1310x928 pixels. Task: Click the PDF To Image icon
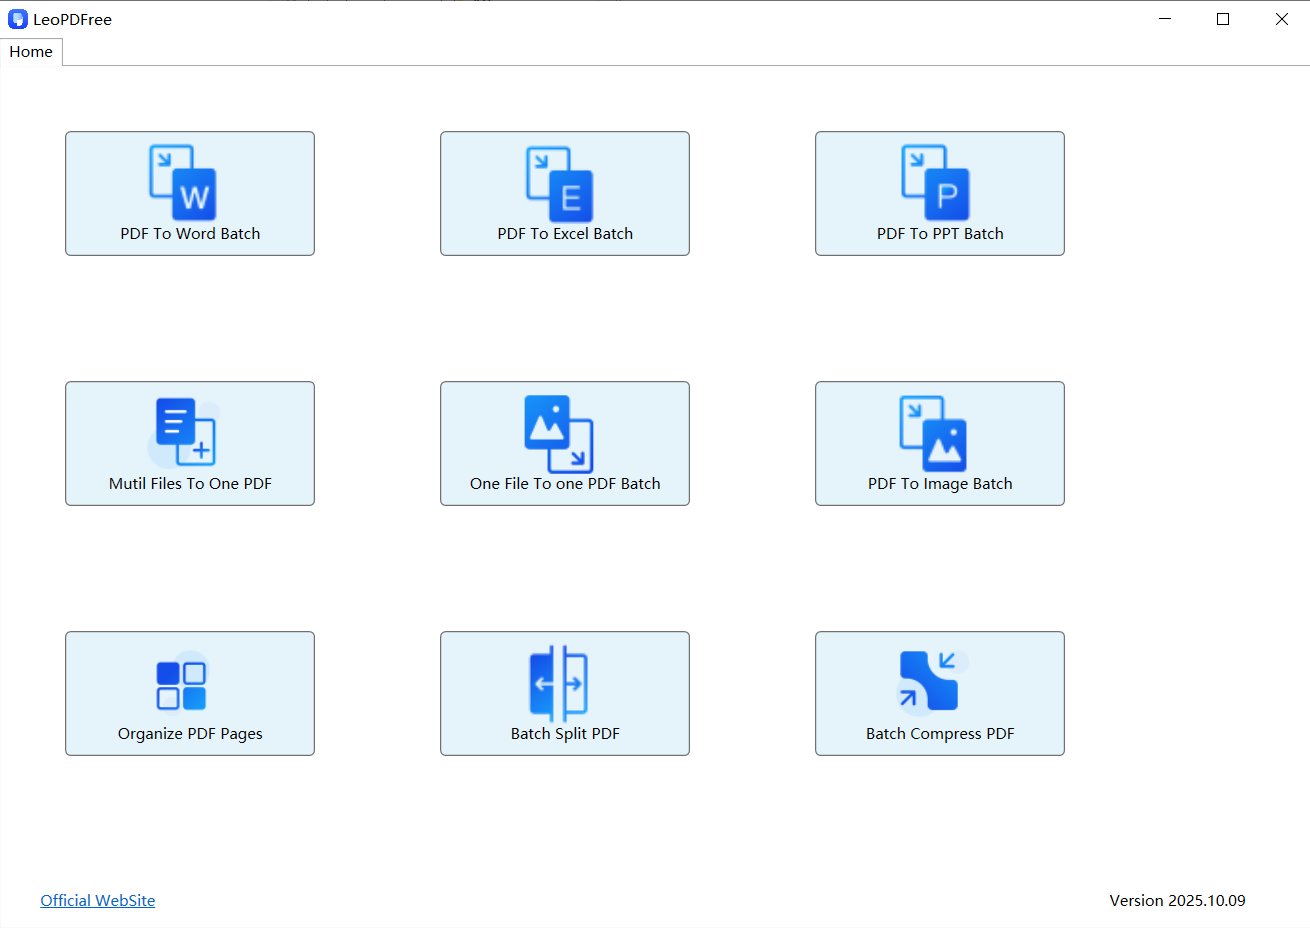(x=934, y=434)
